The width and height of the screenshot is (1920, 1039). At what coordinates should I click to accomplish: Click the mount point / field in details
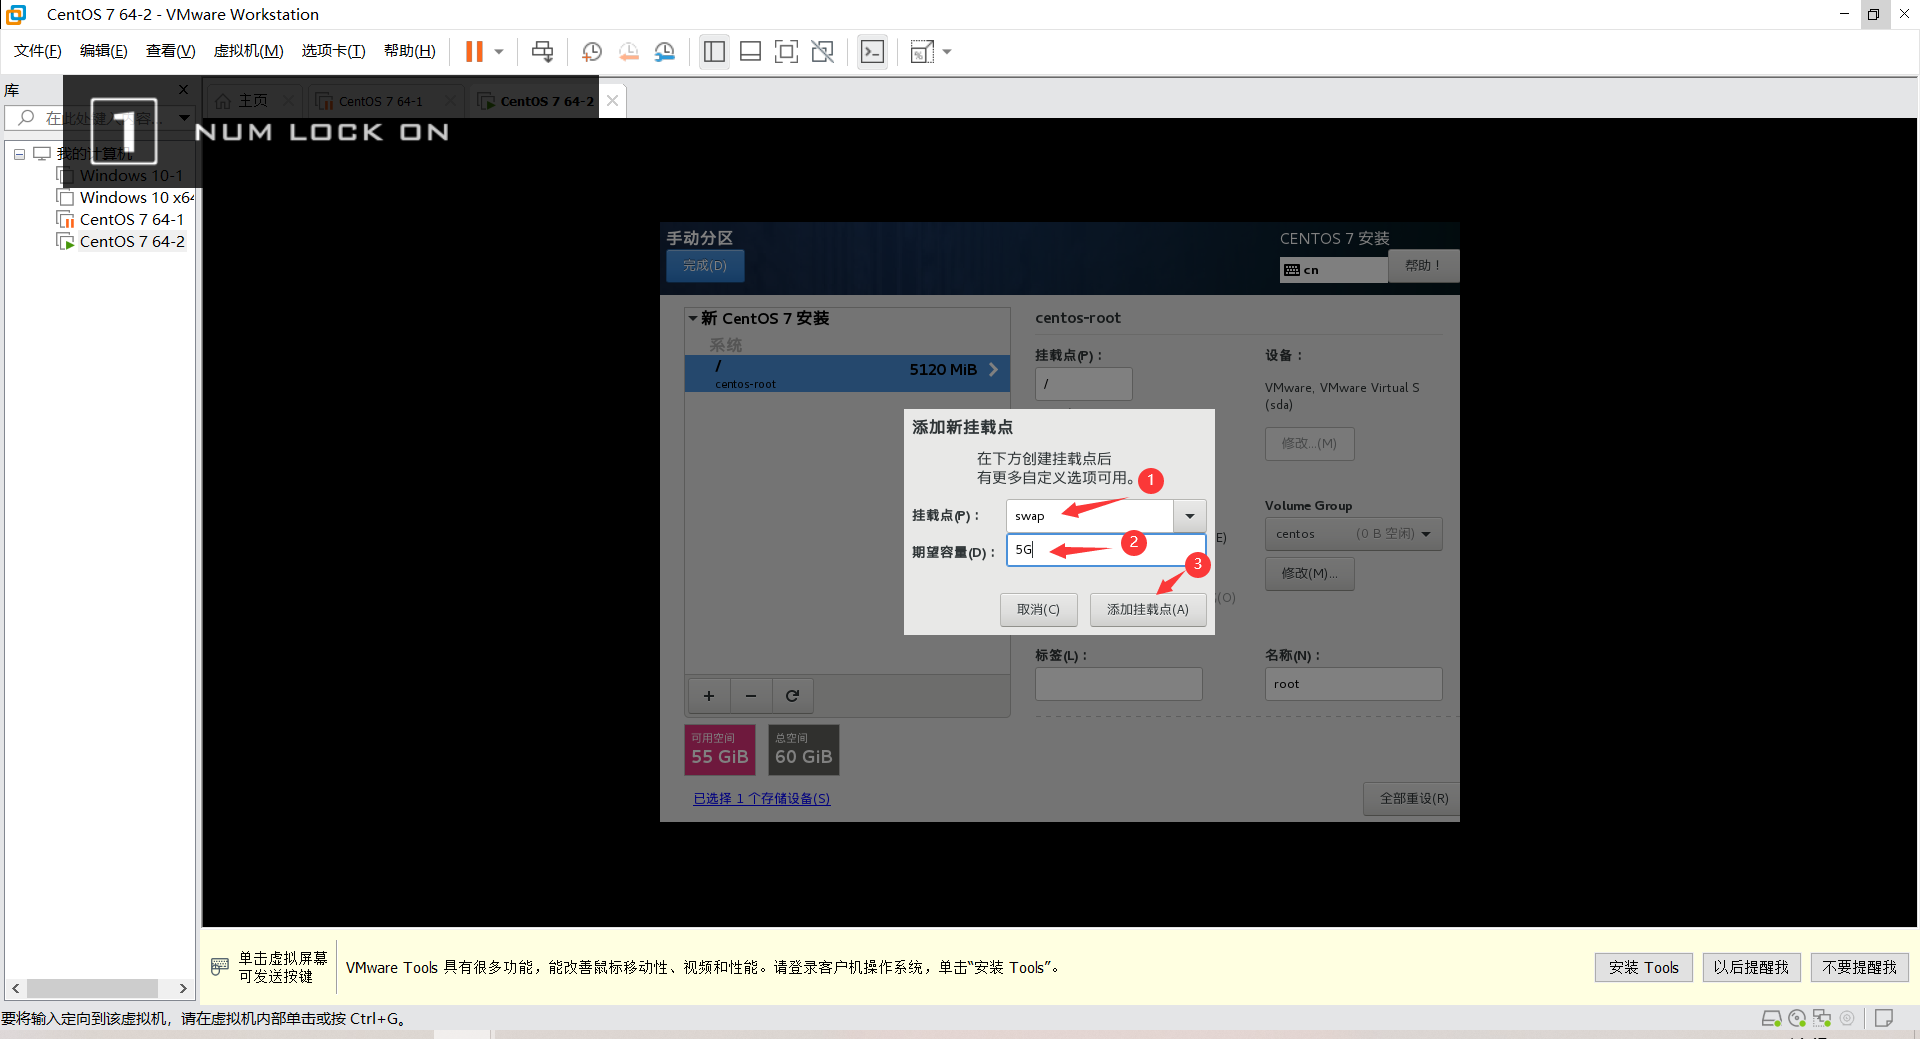[1084, 384]
